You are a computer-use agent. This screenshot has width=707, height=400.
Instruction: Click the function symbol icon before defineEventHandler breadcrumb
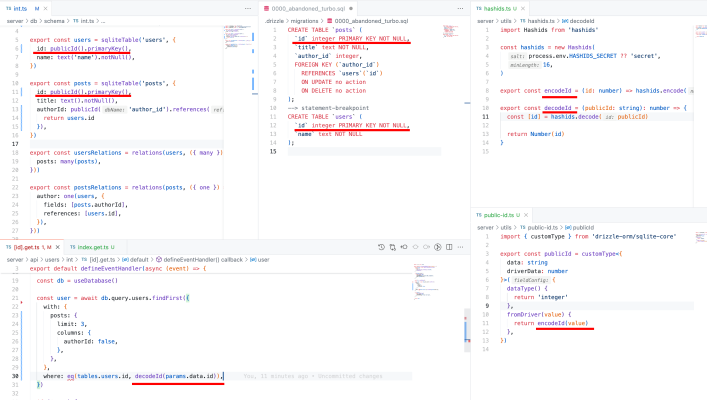[159, 260]
